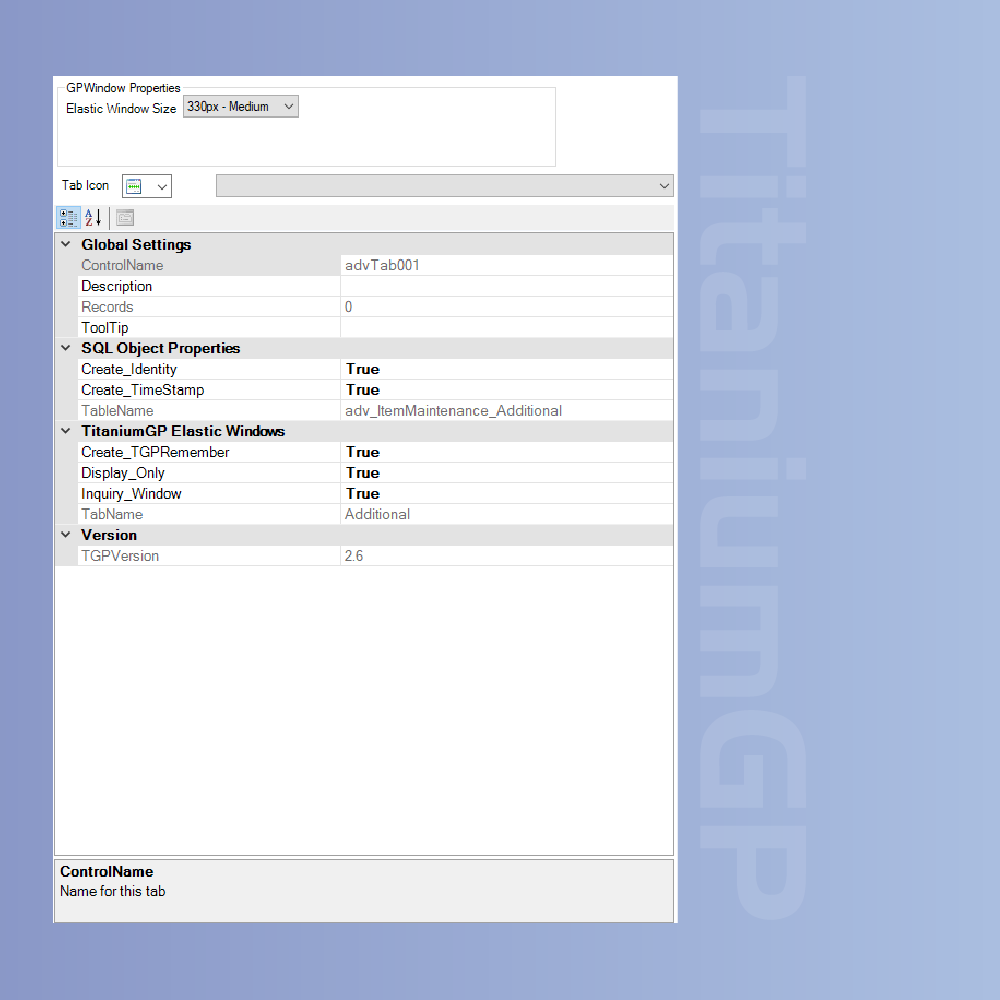The width and height of the screenshot is (1000, 1000).
Task: Select the Create_Identity property label
Action: (x=129, y=369)
